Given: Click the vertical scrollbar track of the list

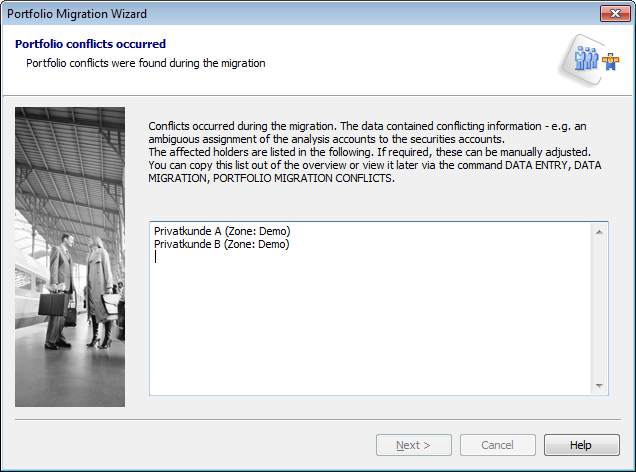Looking at the screenshot, I should [600, 310].
